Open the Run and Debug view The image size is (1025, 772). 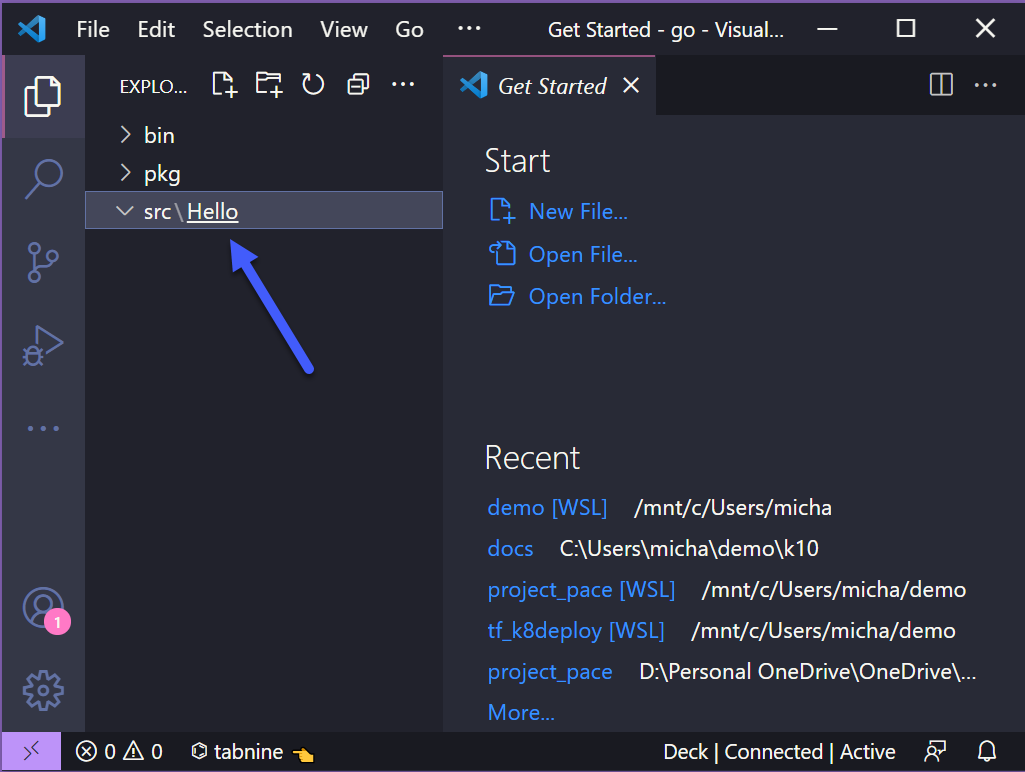[43, 346]
